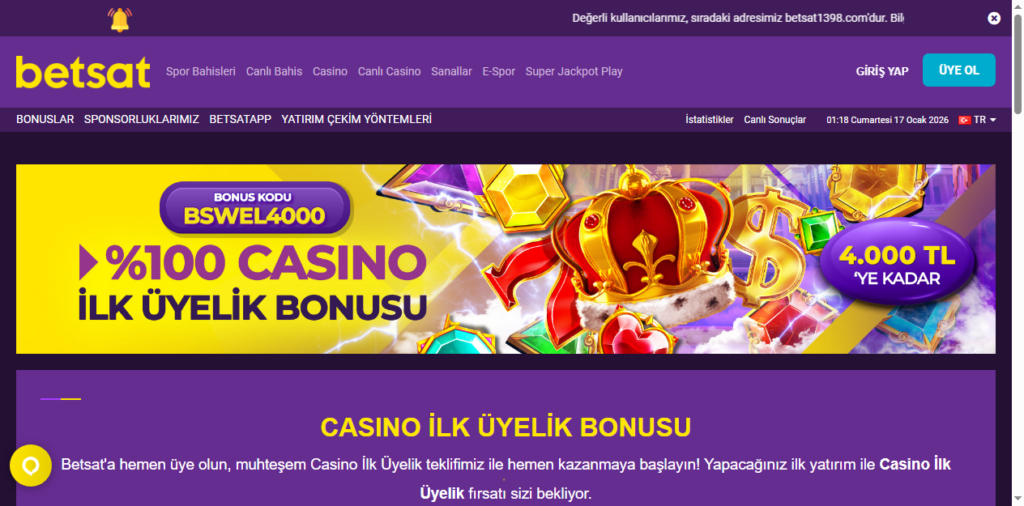The width and height of the screenshot is (1024, 506).
Task: Open BONUSLAR in the secondary menu
Action: coord(45,119)
